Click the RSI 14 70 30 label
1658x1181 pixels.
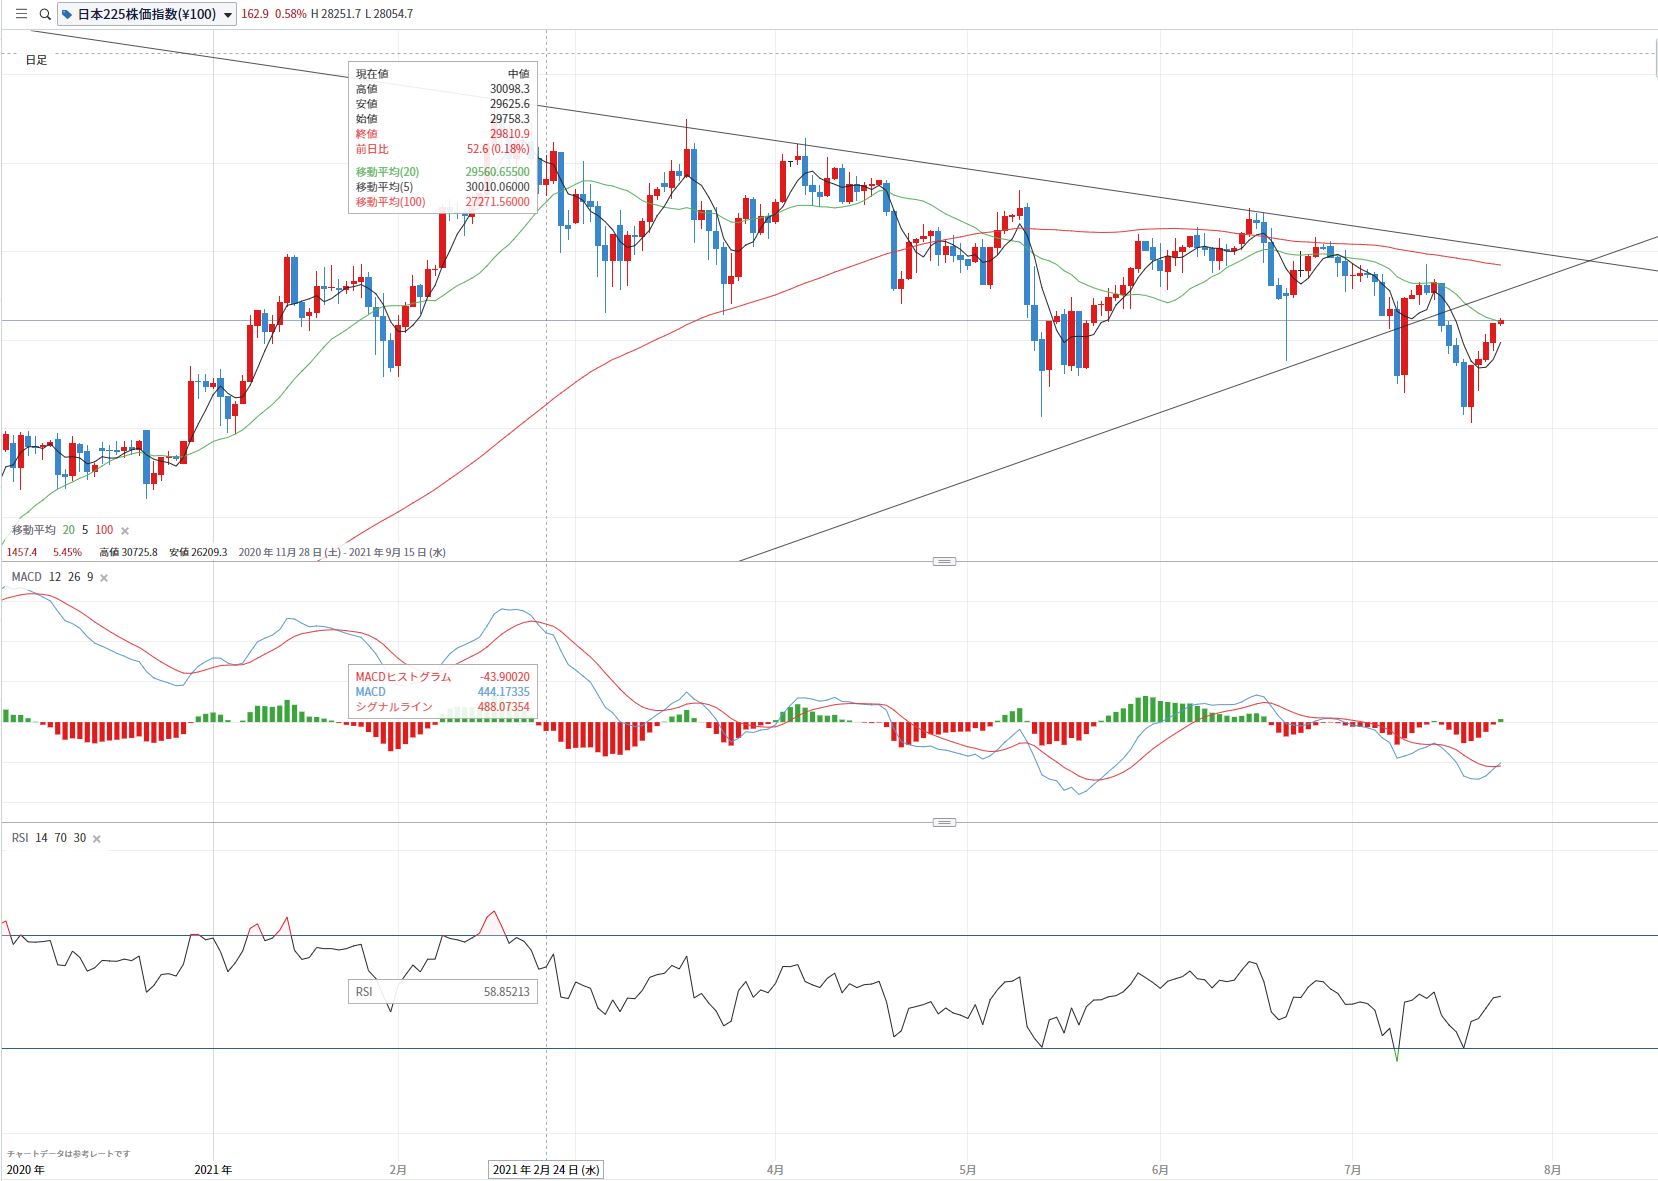(x=48, y=838)
